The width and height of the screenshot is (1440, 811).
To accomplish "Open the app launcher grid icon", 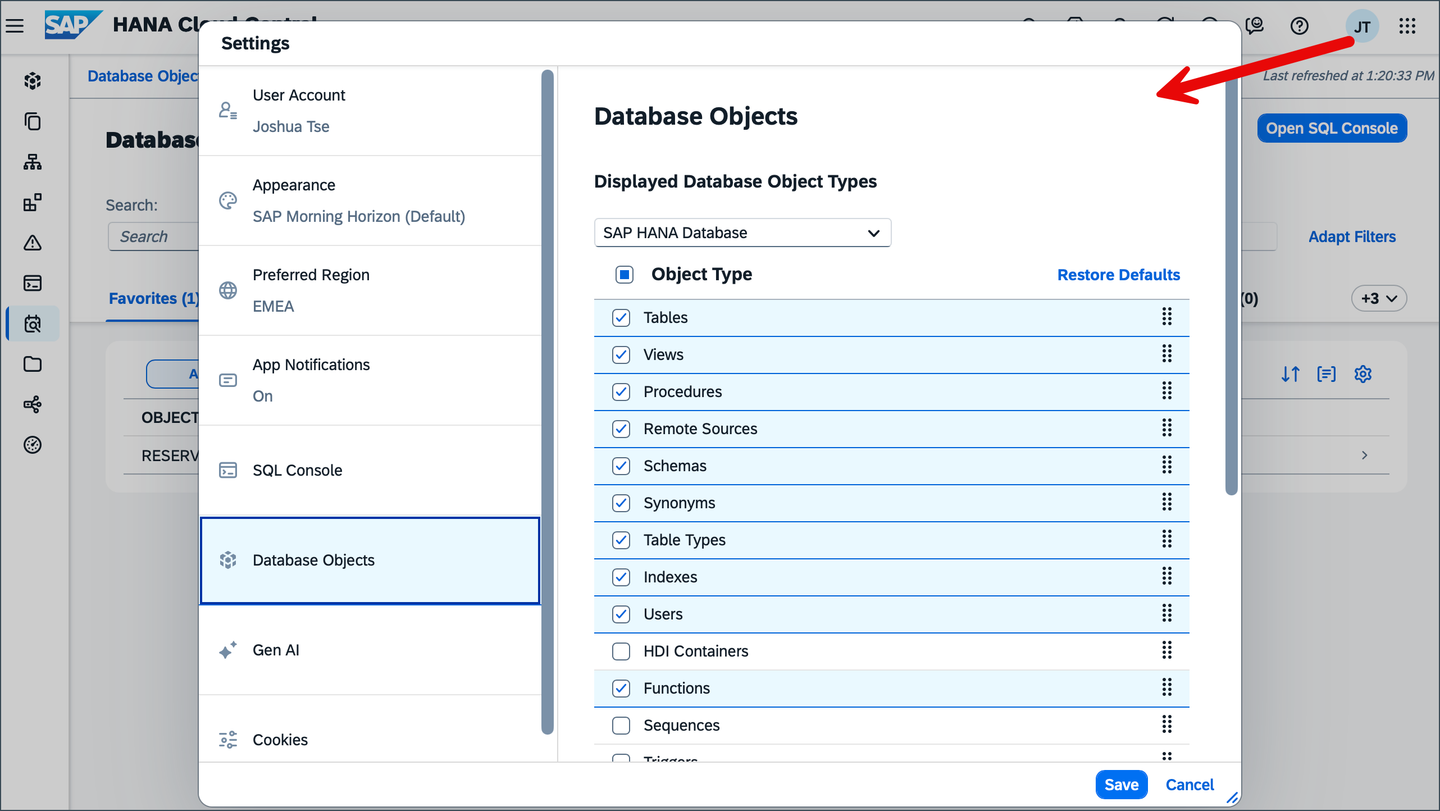I will coord(1407,26).
